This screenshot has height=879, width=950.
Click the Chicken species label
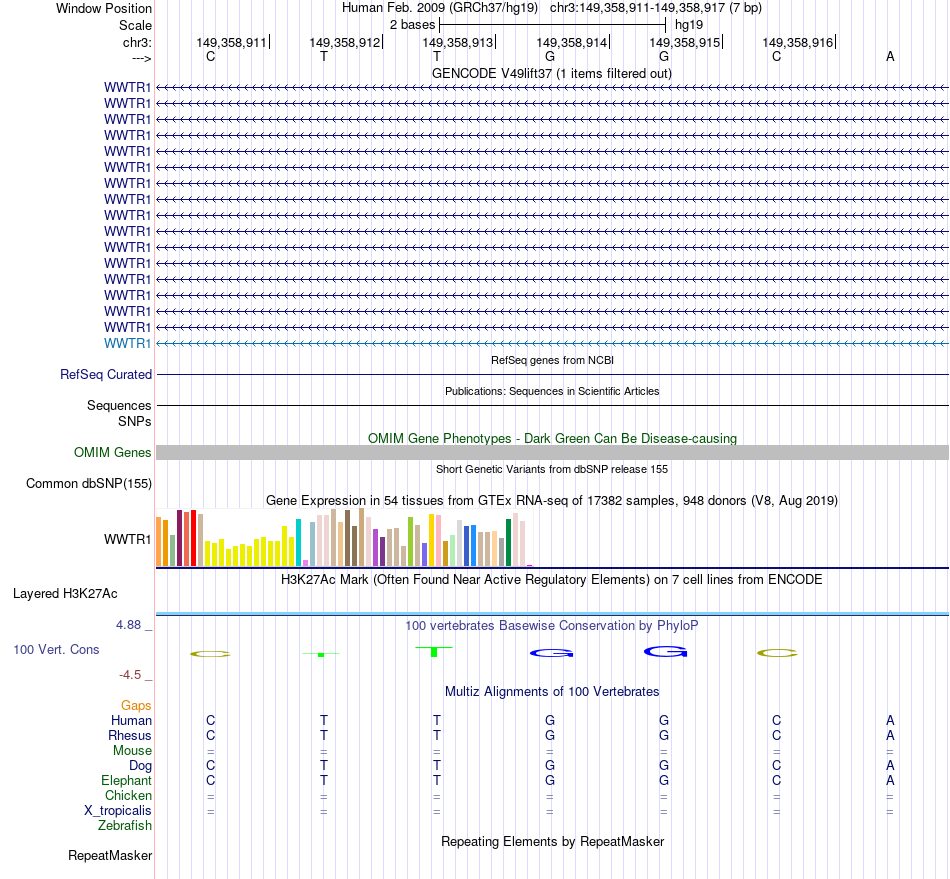click(x=128, y=795)
